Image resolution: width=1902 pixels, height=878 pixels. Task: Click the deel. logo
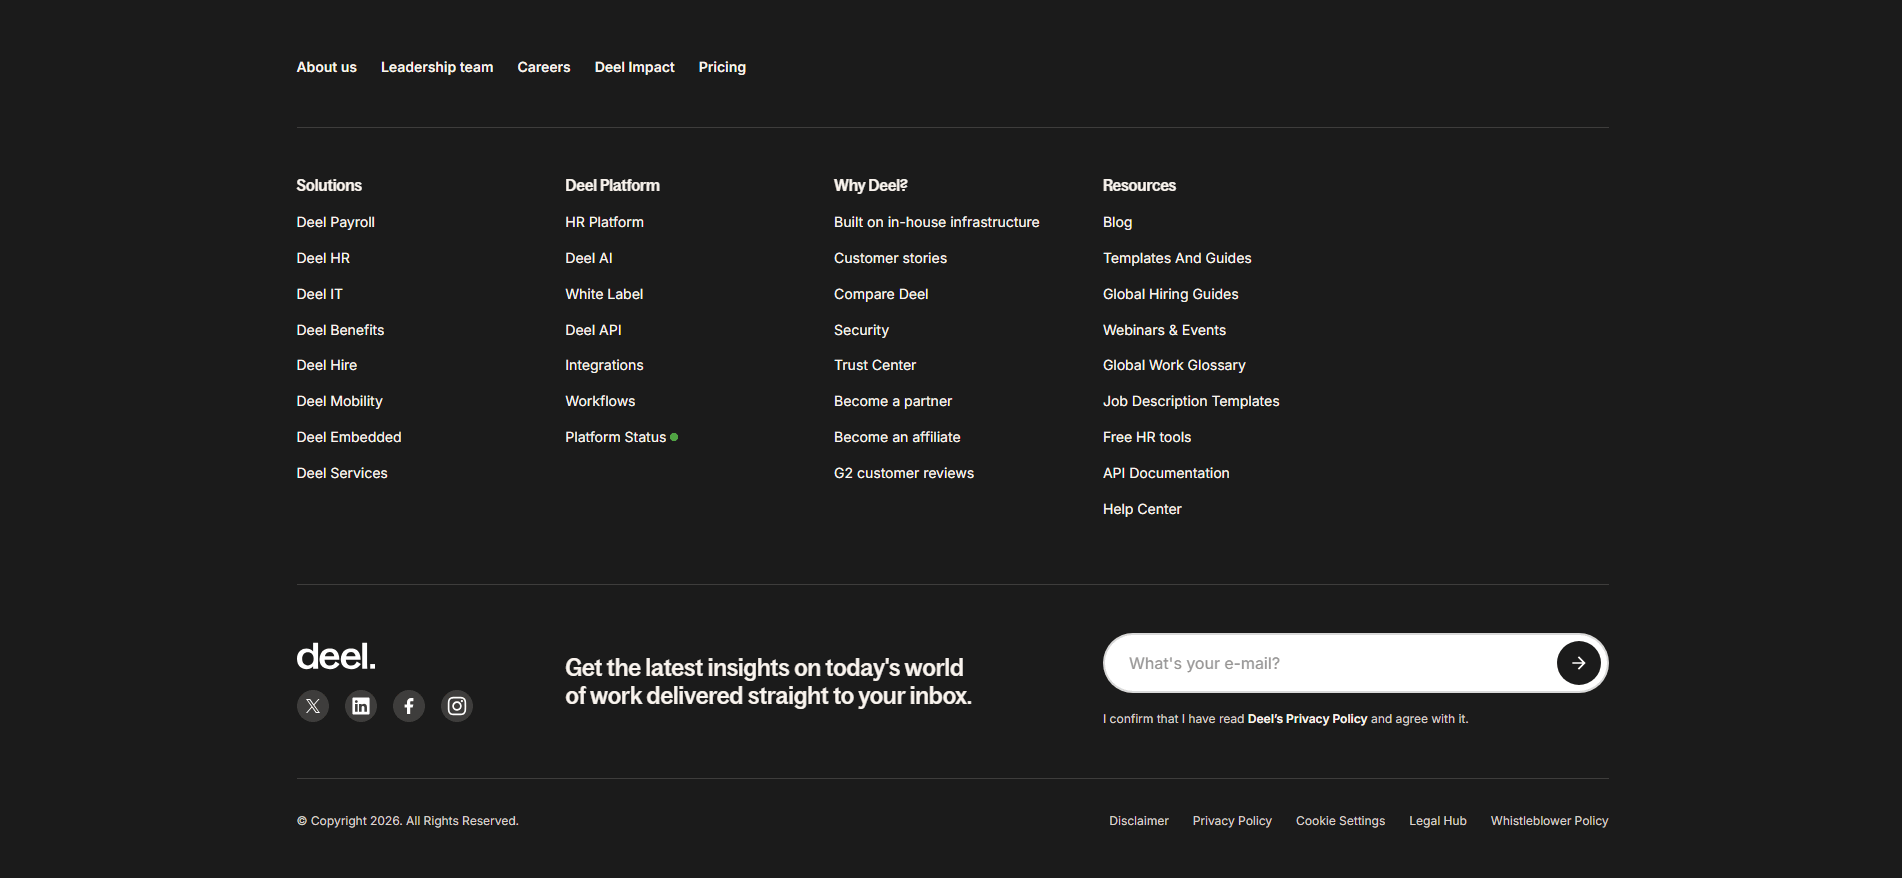(336, 657)
